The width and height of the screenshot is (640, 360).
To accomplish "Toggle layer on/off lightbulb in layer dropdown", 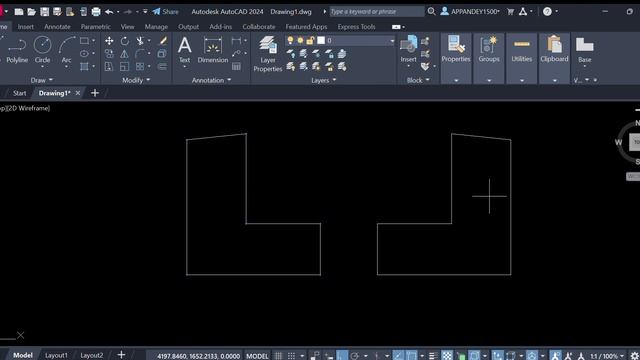I will 290,40.
